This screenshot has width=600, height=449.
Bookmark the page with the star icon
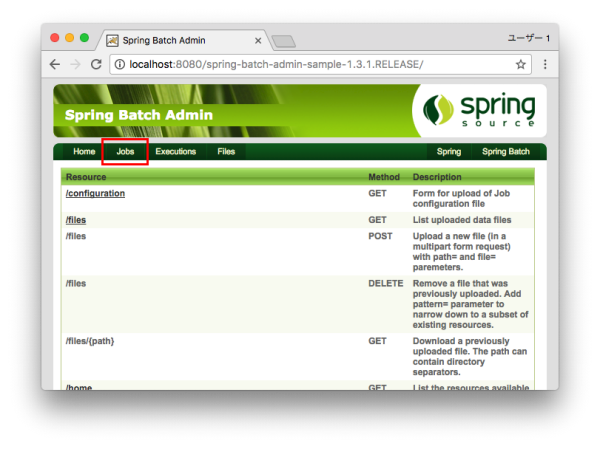tap(520, 64)
